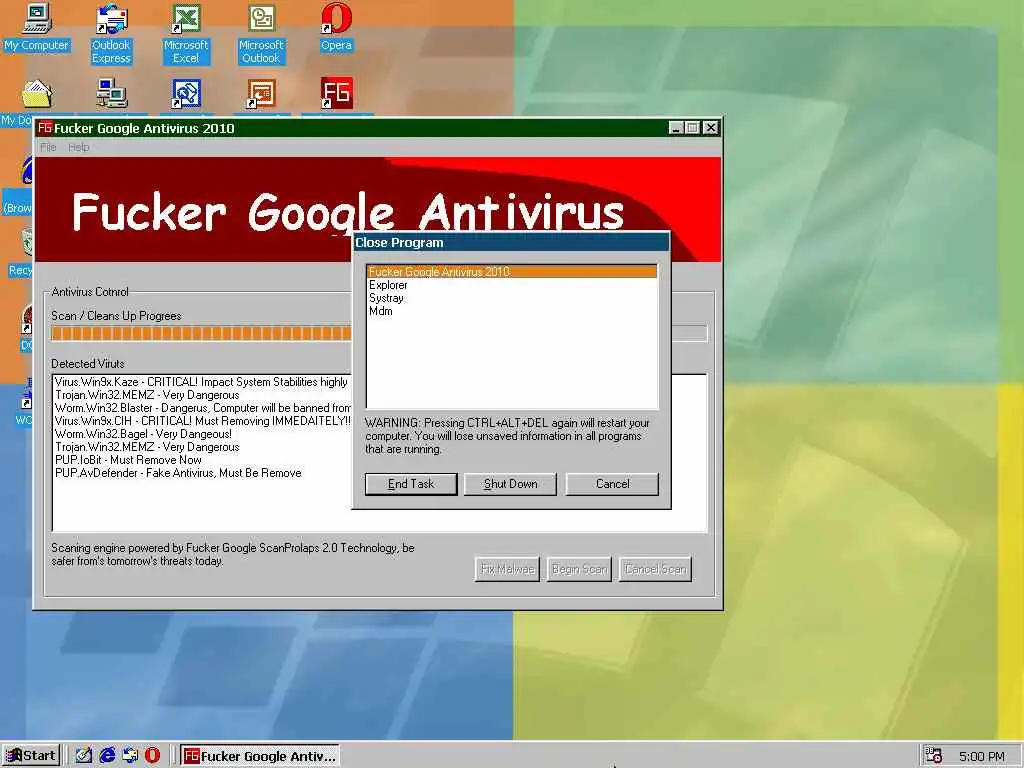This screenshot has height=768, width=1024.
Task: Open the File menu of the antivirus window
Action: (48, 147)
